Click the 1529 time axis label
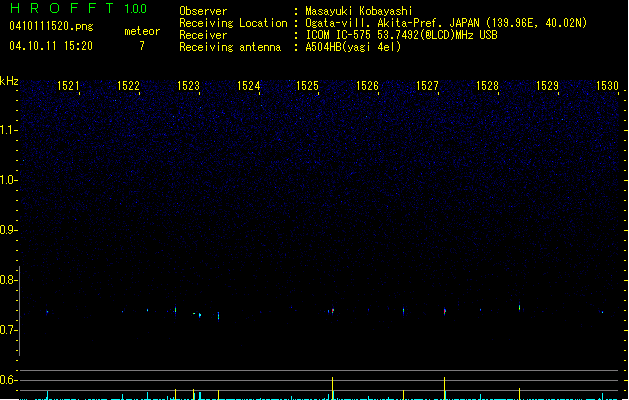This screenshot has height=400, width=629. tap(547, 86)
